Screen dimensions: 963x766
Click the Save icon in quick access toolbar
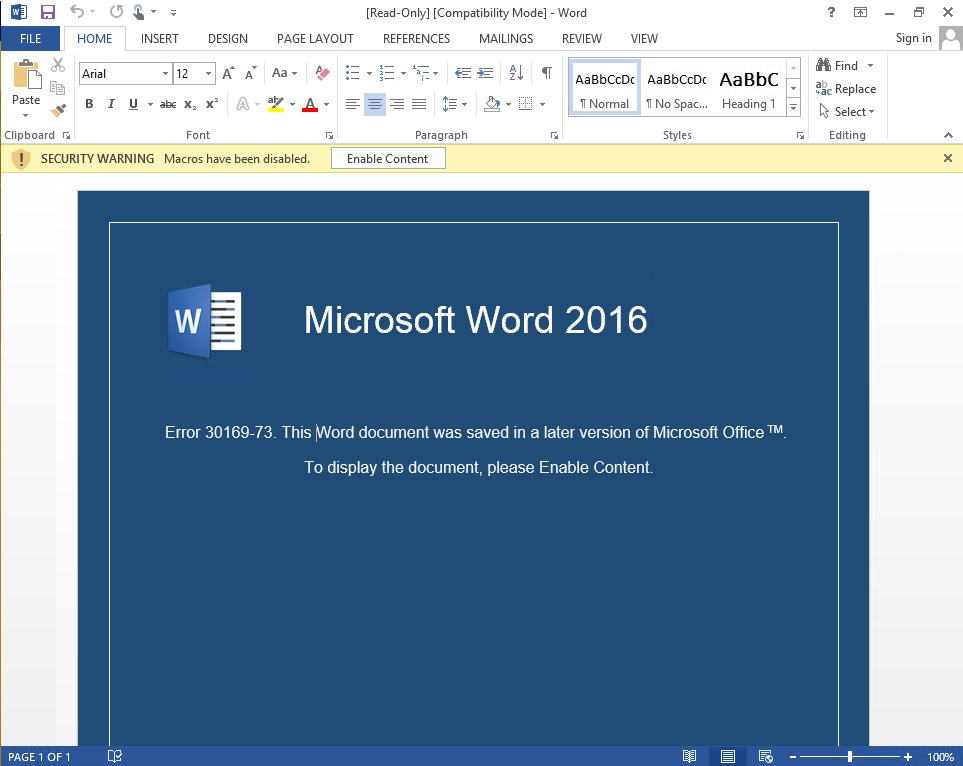[x=47, y=12]
